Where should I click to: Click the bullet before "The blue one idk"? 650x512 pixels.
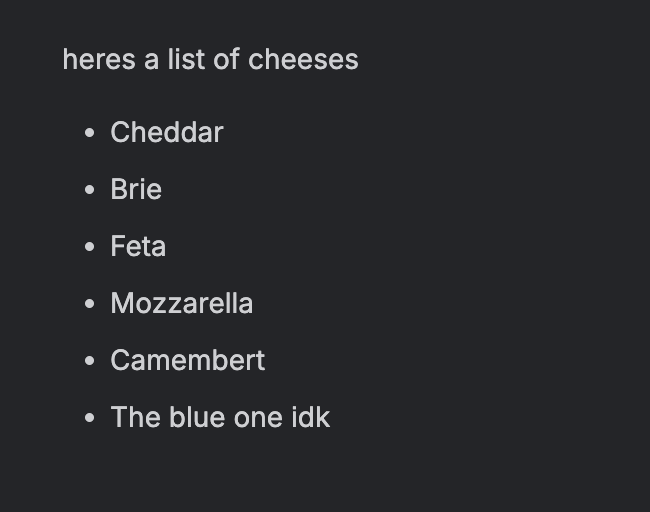tap(90, 418)
